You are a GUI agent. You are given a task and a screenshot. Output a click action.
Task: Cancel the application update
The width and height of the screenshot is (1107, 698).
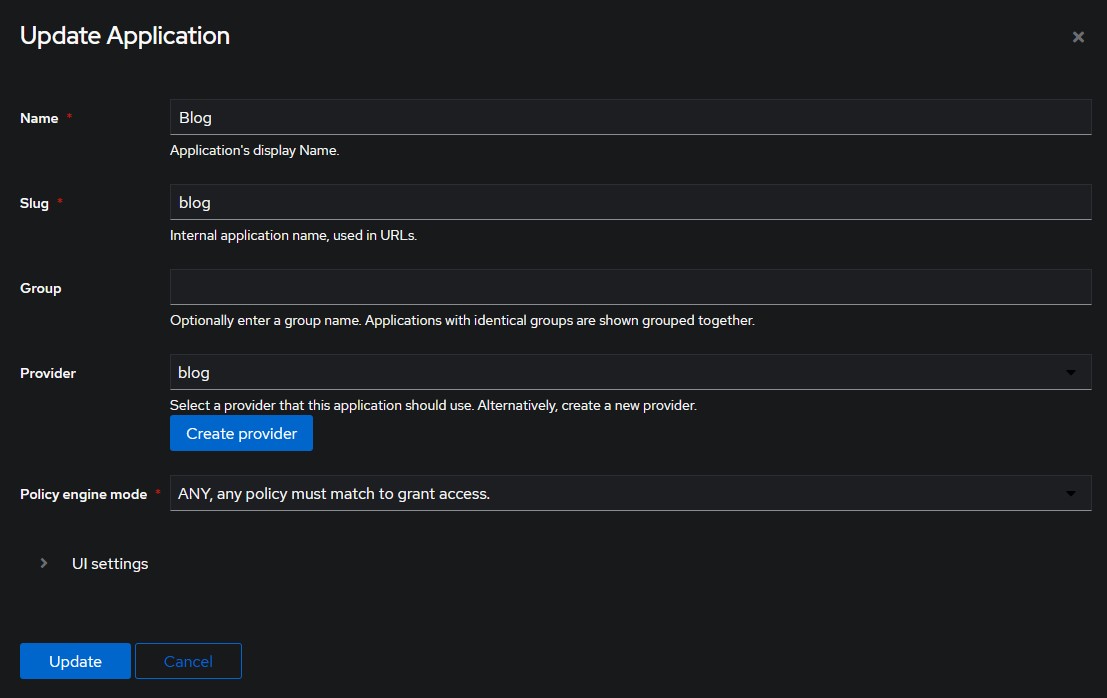coord(188,661)
